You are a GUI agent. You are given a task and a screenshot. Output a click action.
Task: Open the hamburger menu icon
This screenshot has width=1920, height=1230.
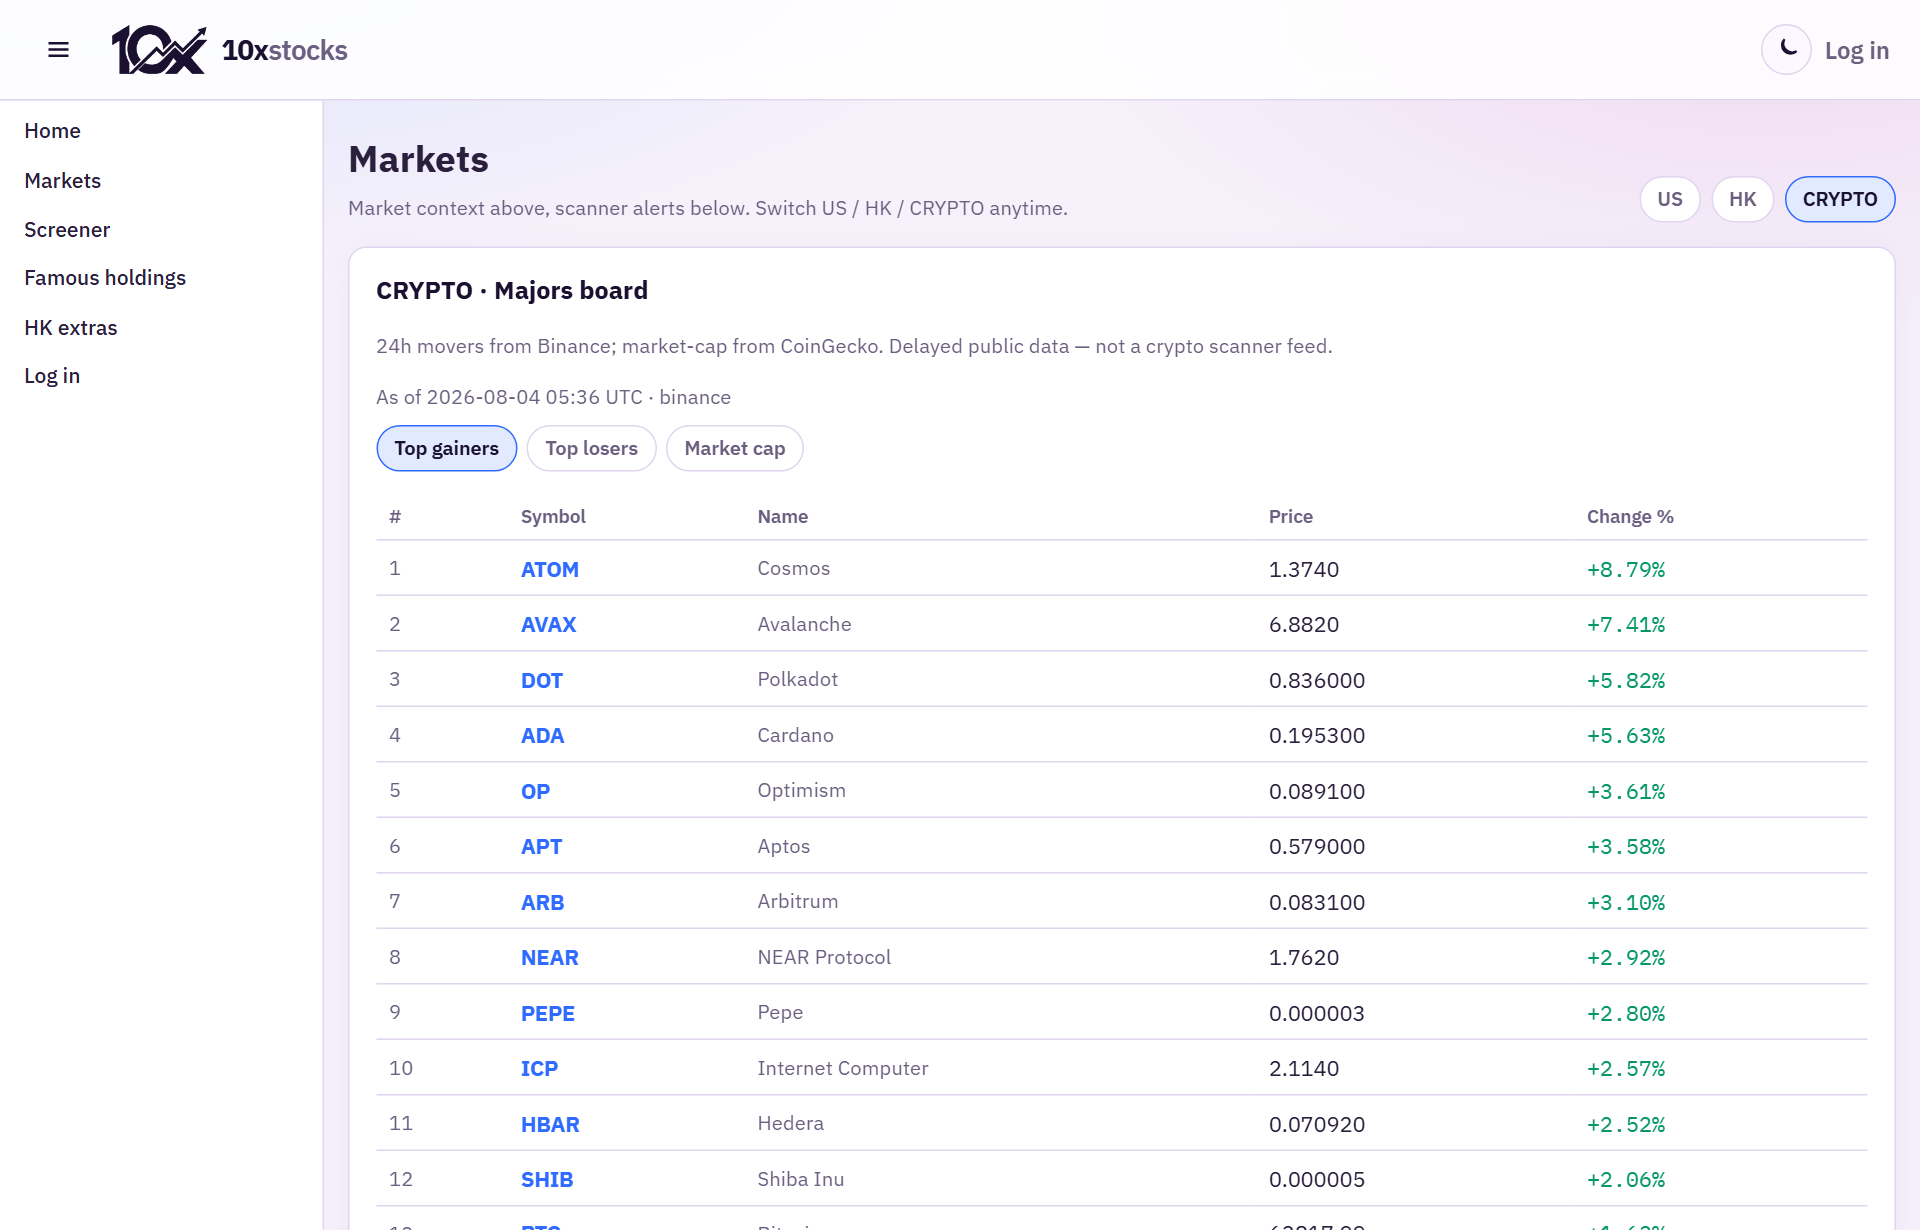coord(58,50)
